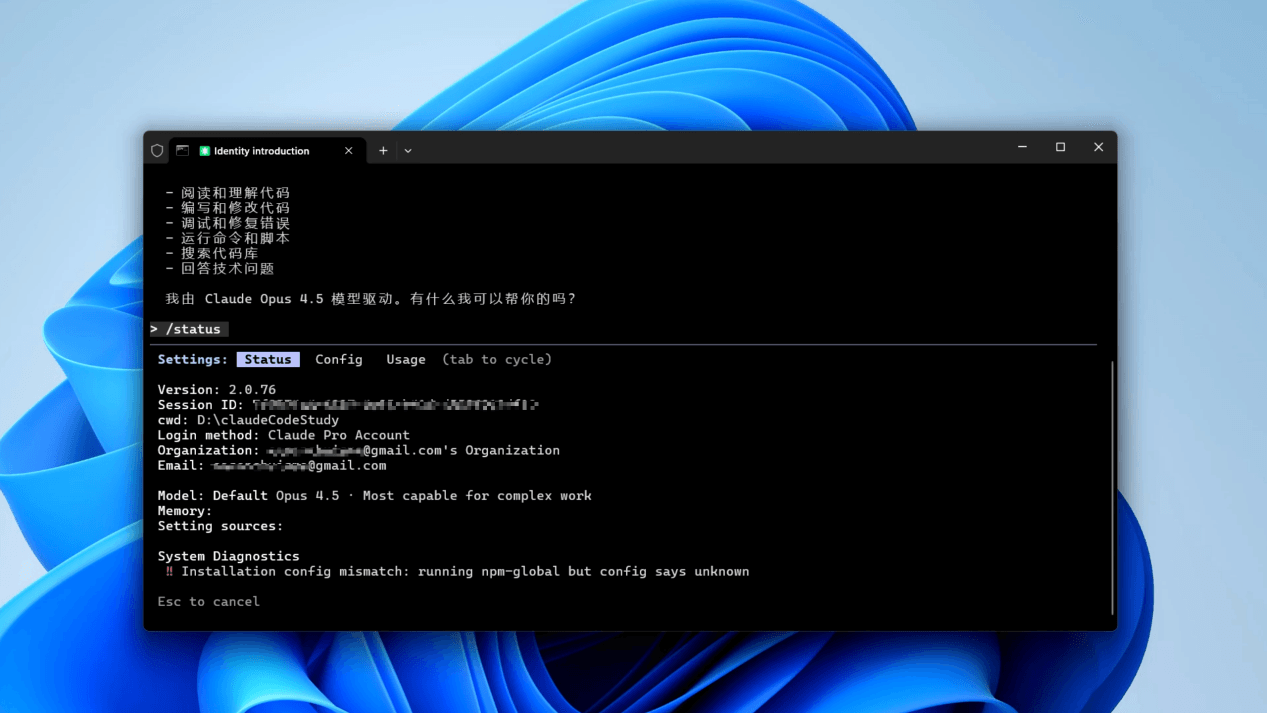
Task: Close the terminal window
Action: [x=1098, y=147]
